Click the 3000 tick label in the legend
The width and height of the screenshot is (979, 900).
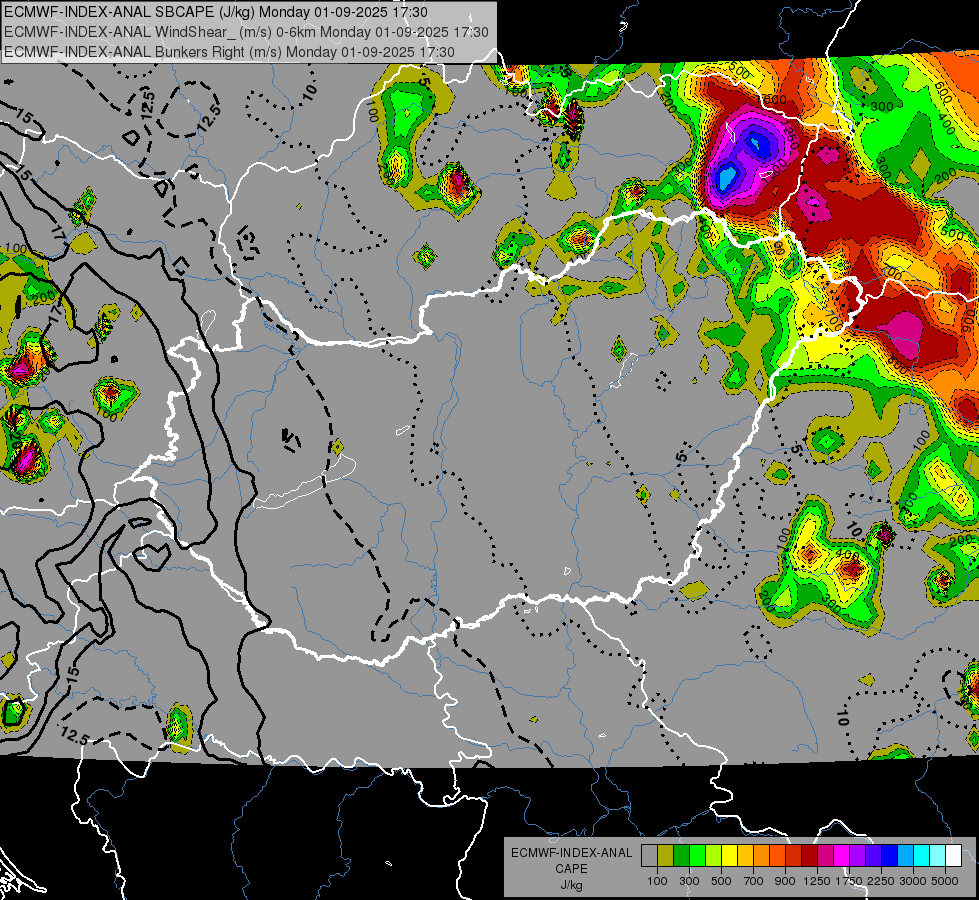click(913, 881)
